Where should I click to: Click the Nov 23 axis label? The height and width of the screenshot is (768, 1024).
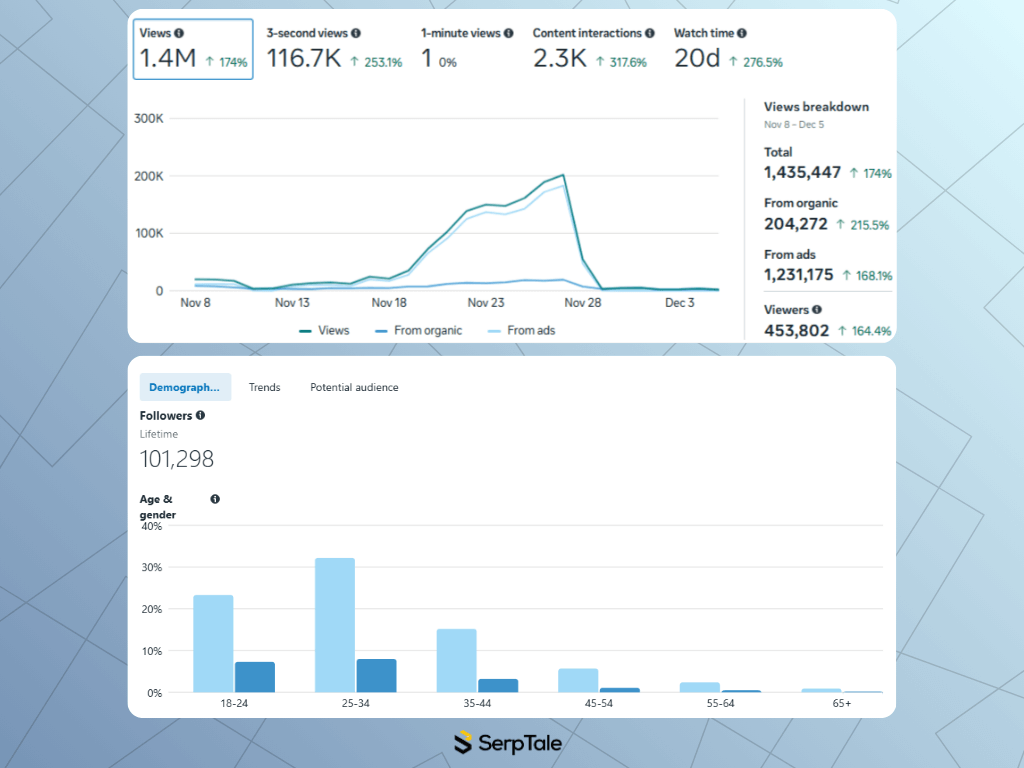[x=486, y=303]
